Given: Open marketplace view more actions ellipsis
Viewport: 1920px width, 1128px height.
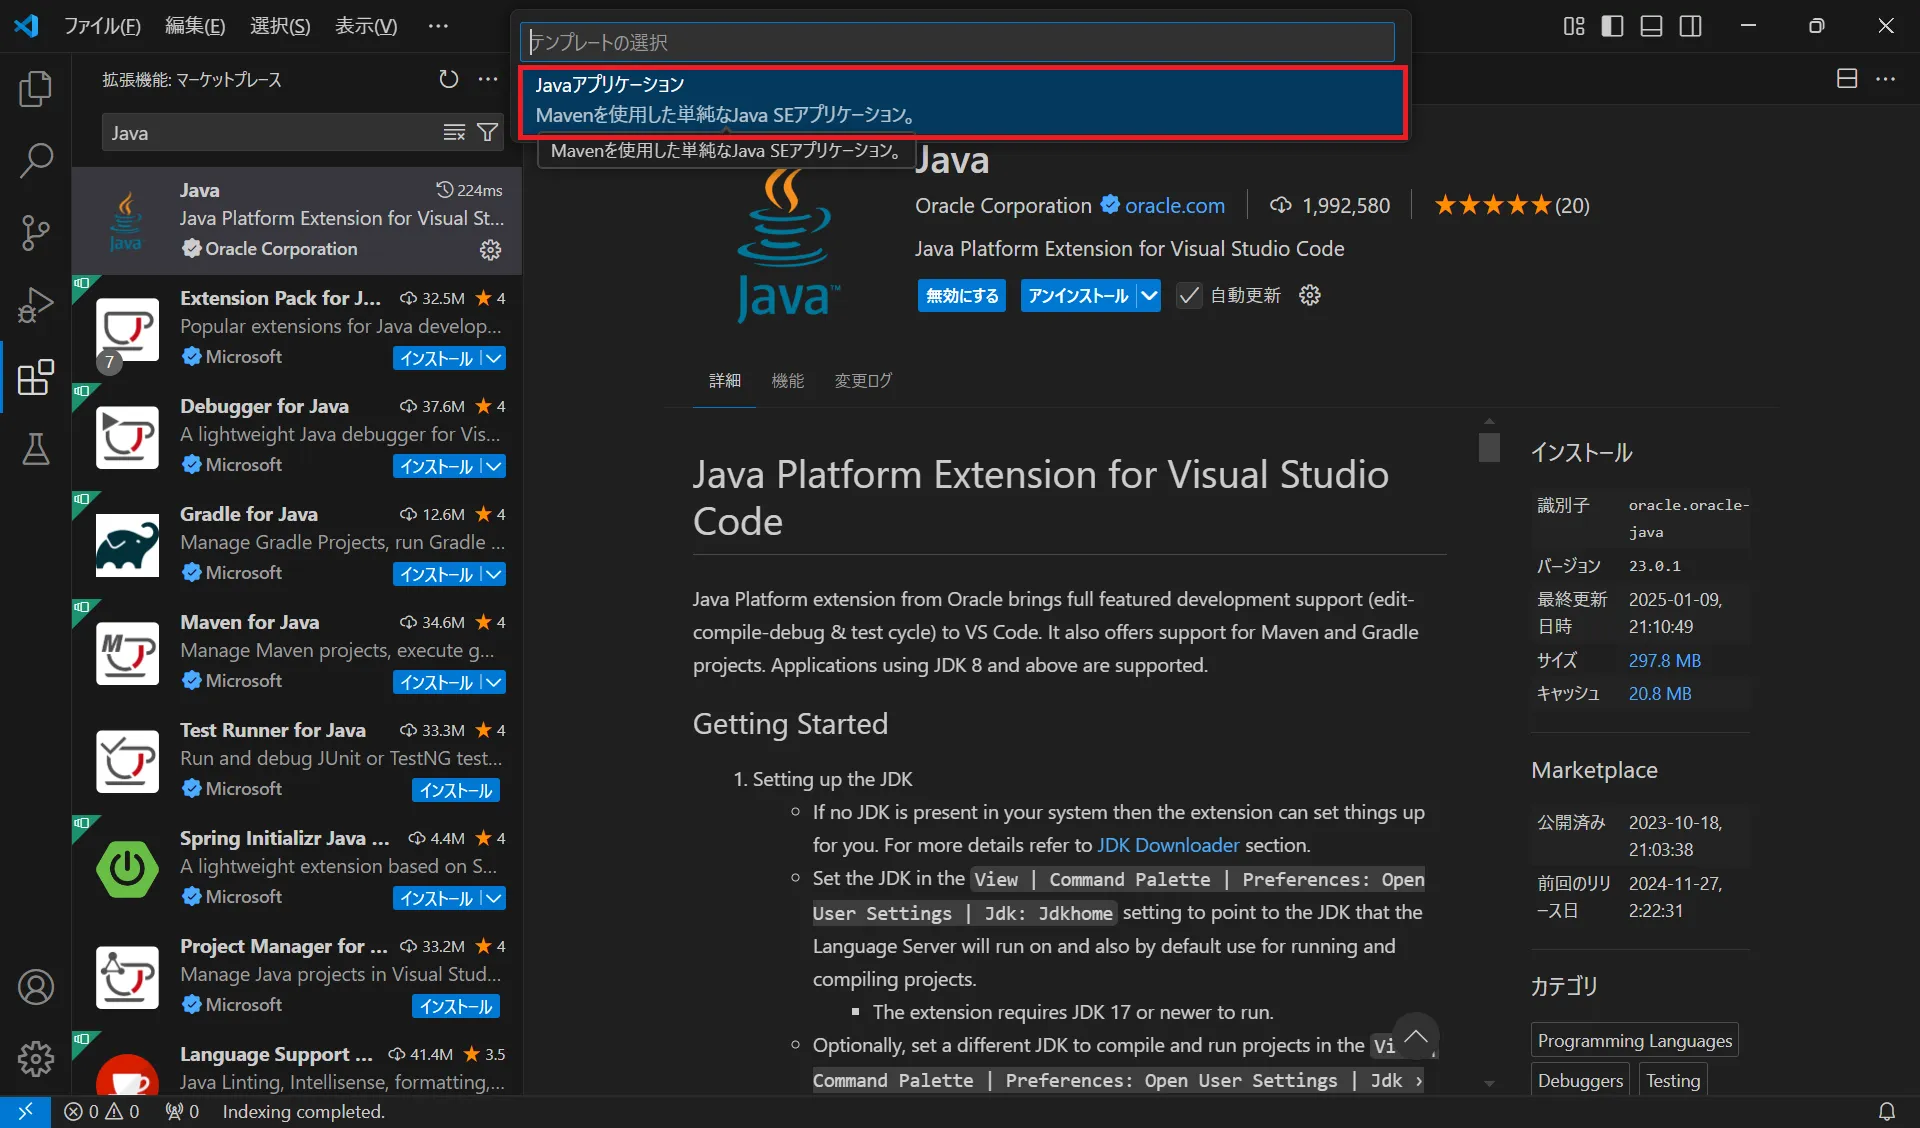Looking at the screenshot, I should pos(488,79).
